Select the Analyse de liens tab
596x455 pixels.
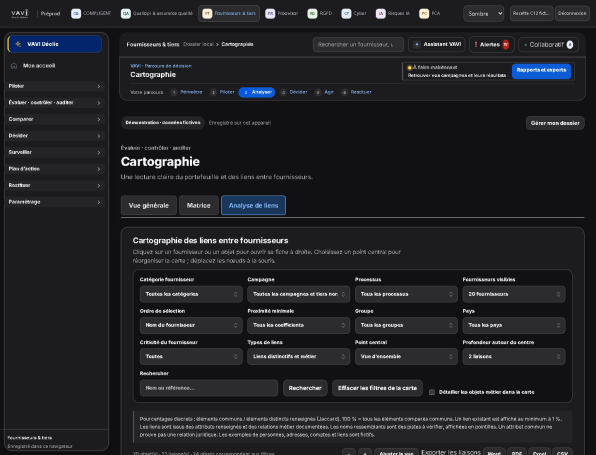tap(253, 205)
